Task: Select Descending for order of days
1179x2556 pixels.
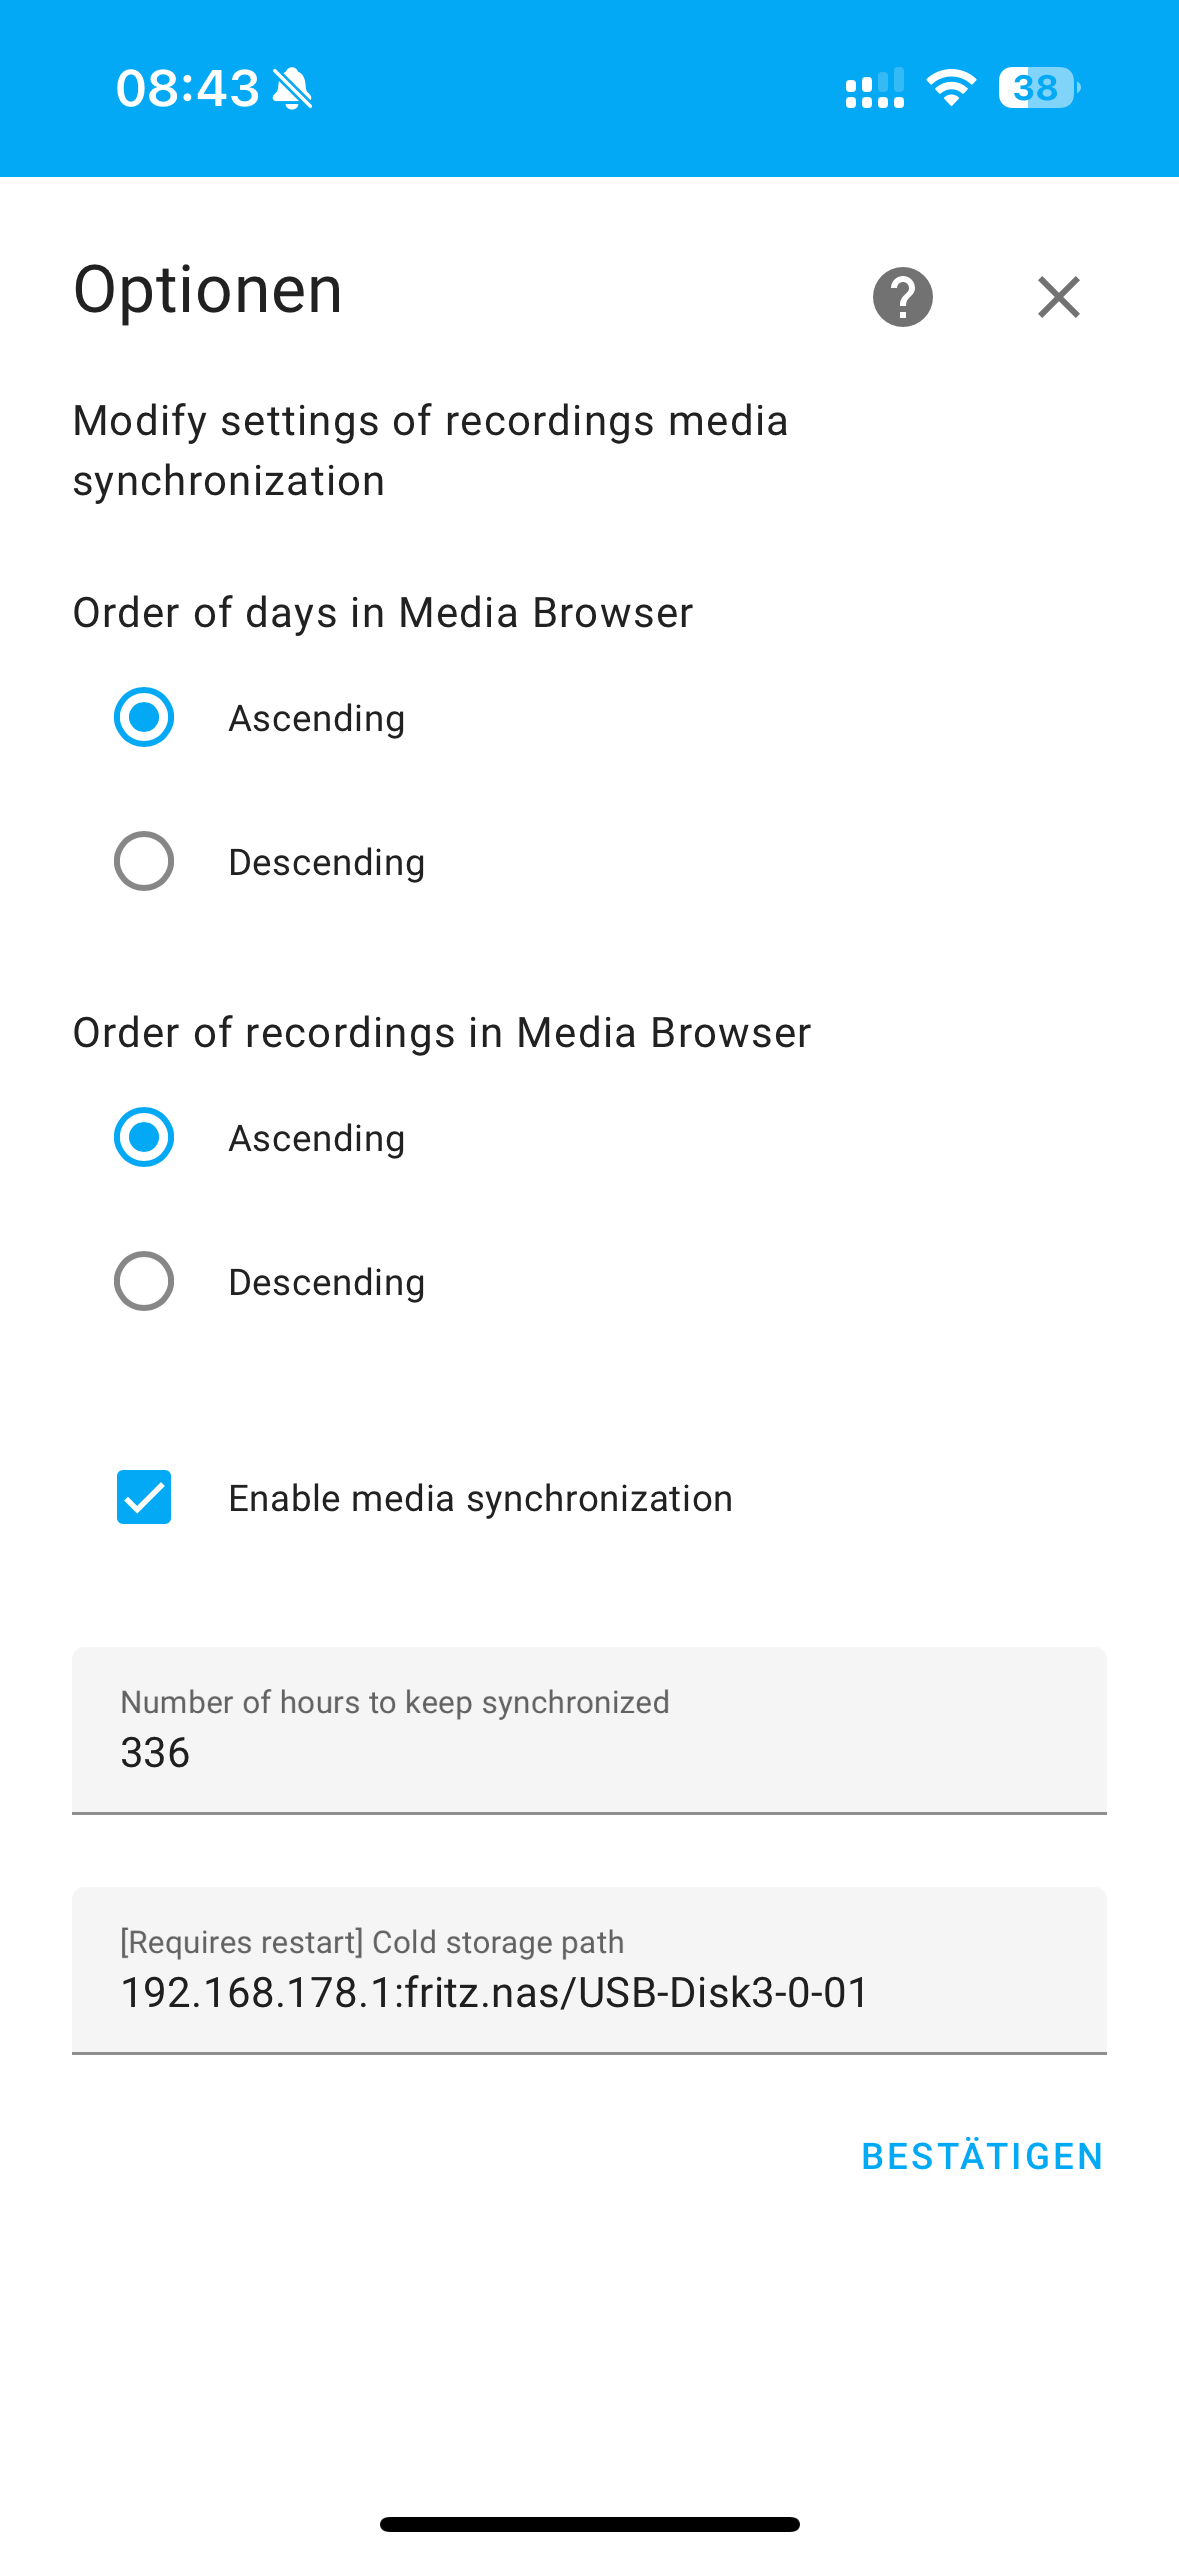Action: pos(144,861)
